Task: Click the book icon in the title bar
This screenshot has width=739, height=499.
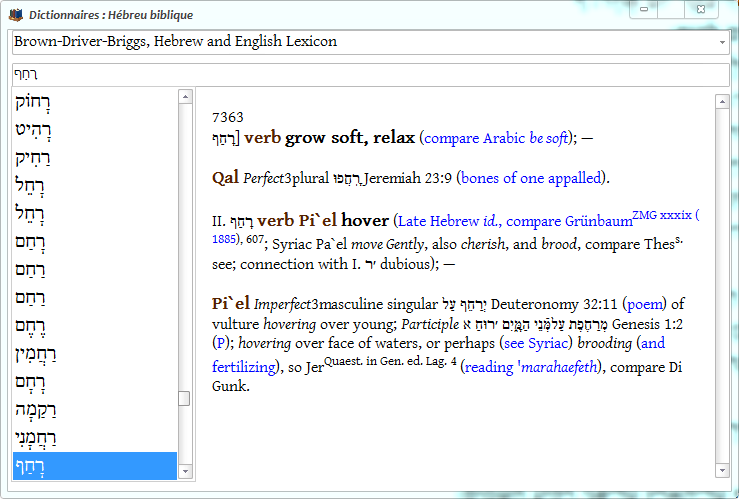Action: [16, 15]
